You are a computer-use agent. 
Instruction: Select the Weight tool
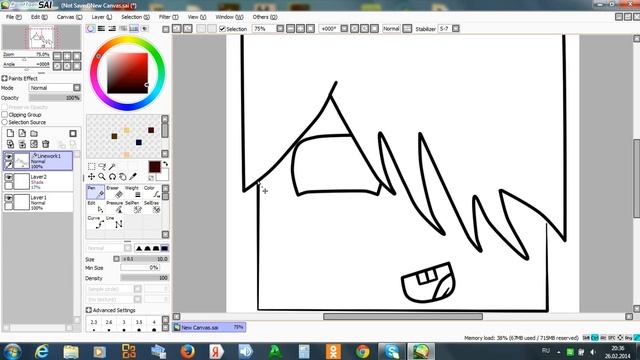133,192
